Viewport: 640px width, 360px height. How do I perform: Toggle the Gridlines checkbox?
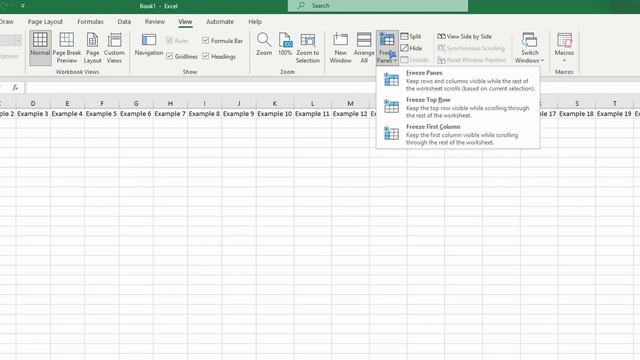point(169,56)
